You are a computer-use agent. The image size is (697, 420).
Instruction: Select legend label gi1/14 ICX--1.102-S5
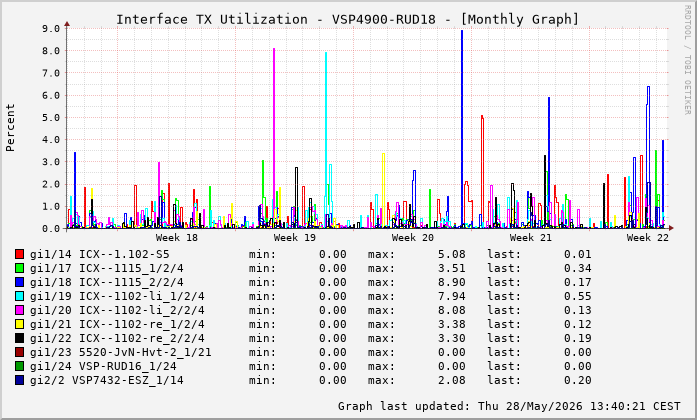[x=100, y=254]
